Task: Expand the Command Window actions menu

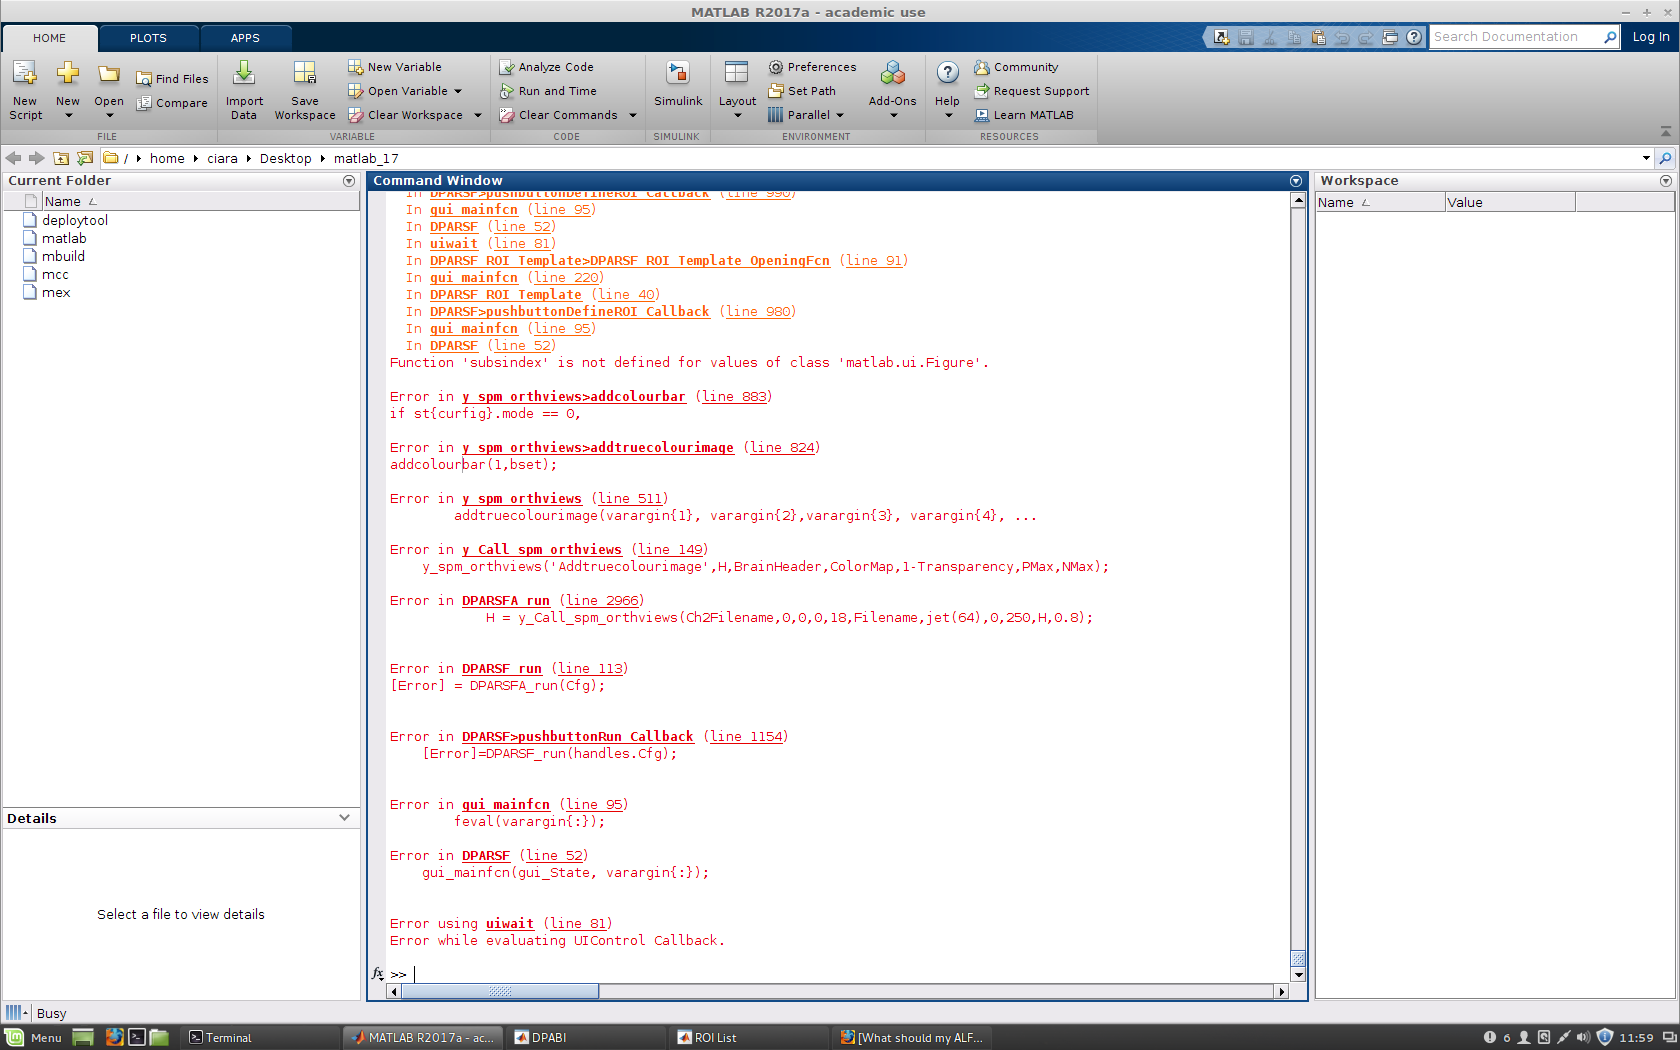Action: point(1296,181)
